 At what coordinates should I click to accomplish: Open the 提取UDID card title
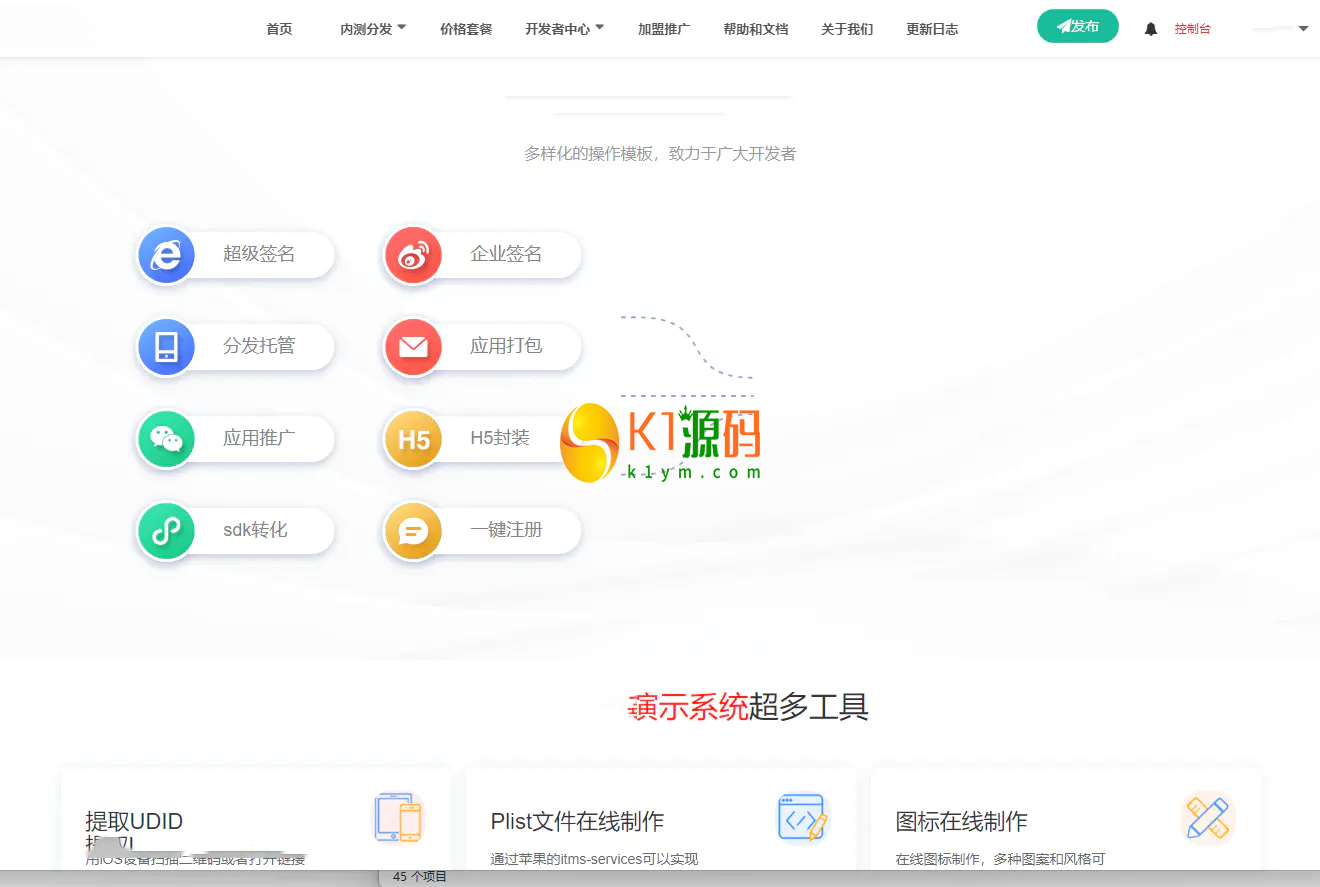coord(134,822)
